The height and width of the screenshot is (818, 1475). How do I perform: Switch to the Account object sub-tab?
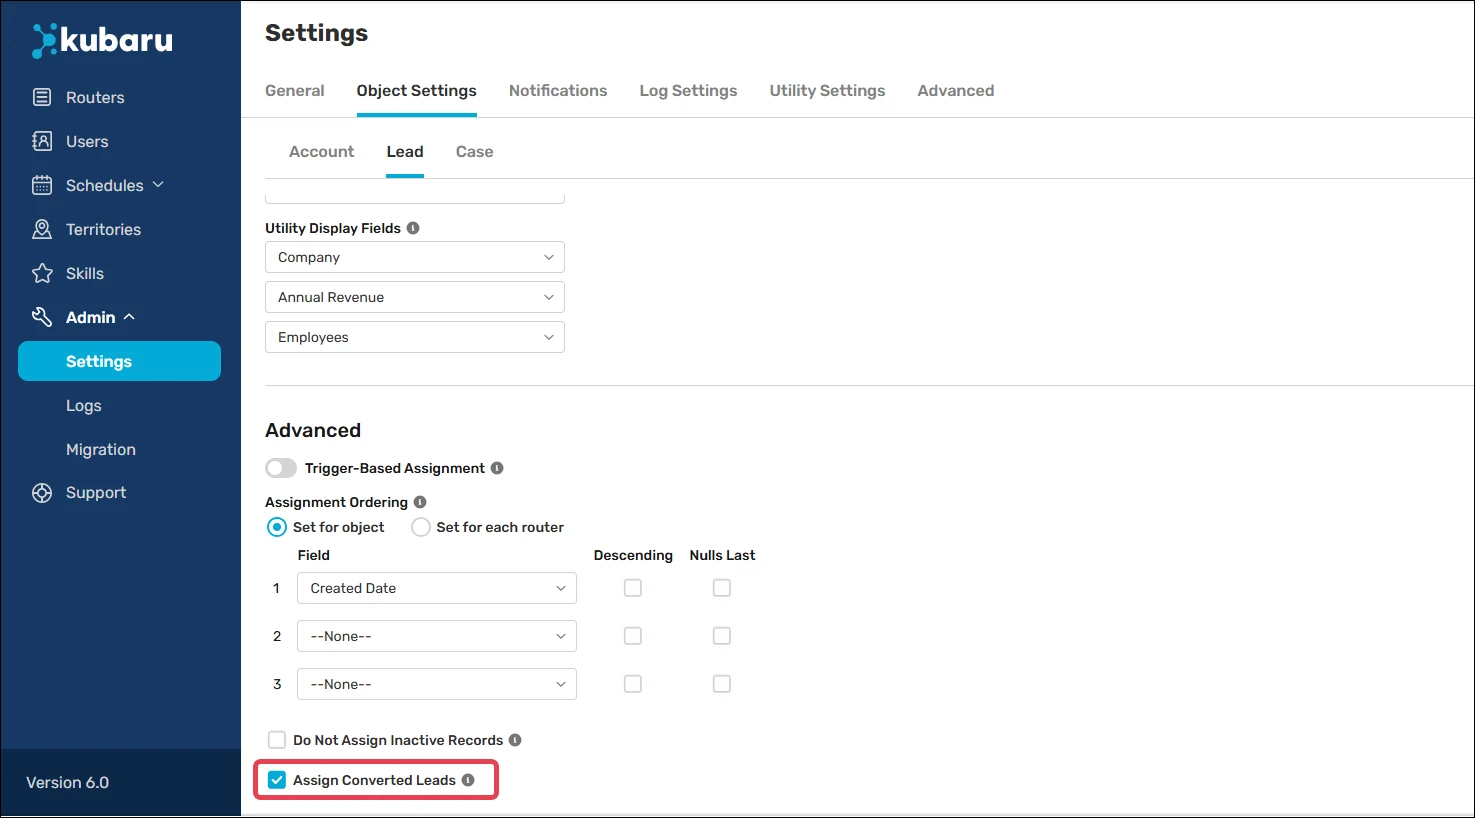[322, 152]
